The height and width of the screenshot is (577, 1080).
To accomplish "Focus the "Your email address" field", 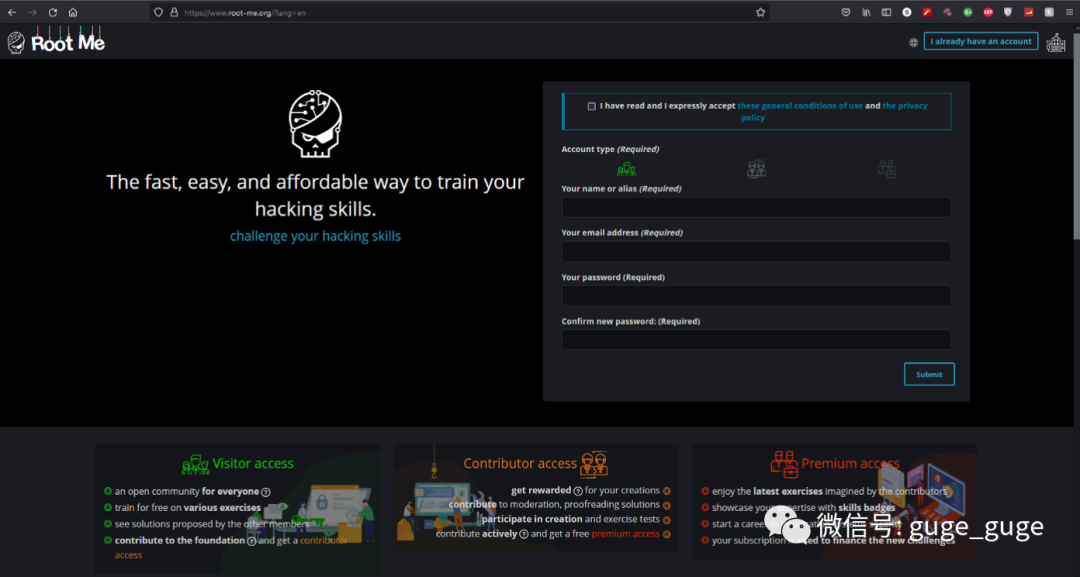I will (x=756, y=251).
